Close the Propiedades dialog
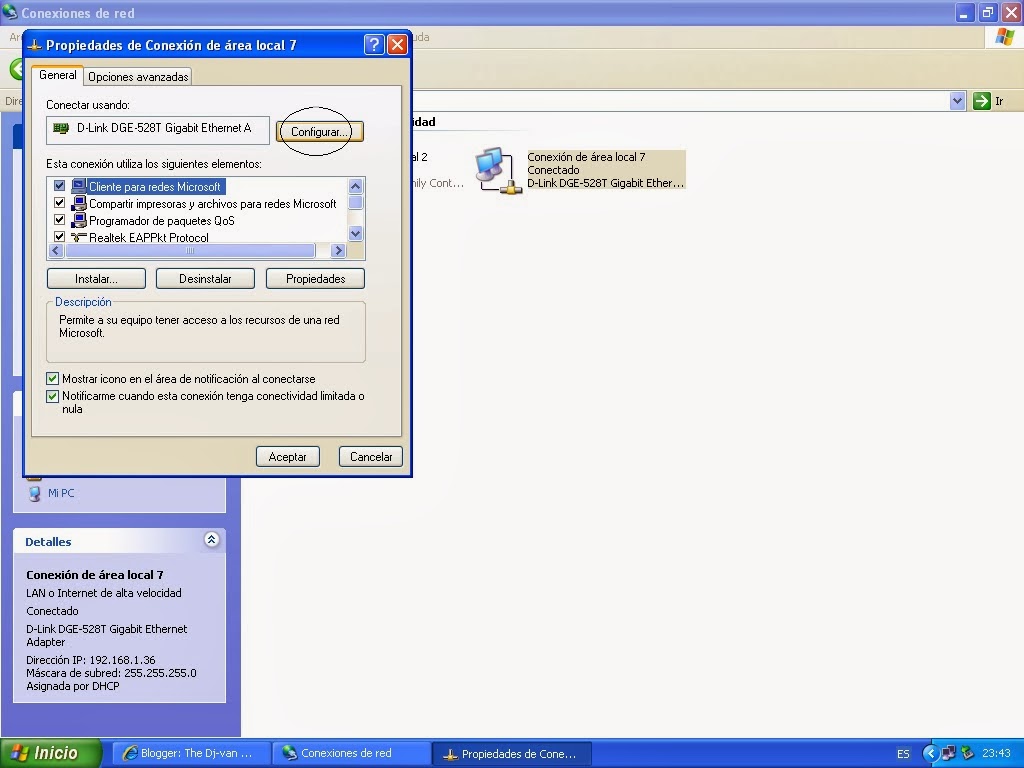Viewport: 1024px width, 768px height. 397,44
